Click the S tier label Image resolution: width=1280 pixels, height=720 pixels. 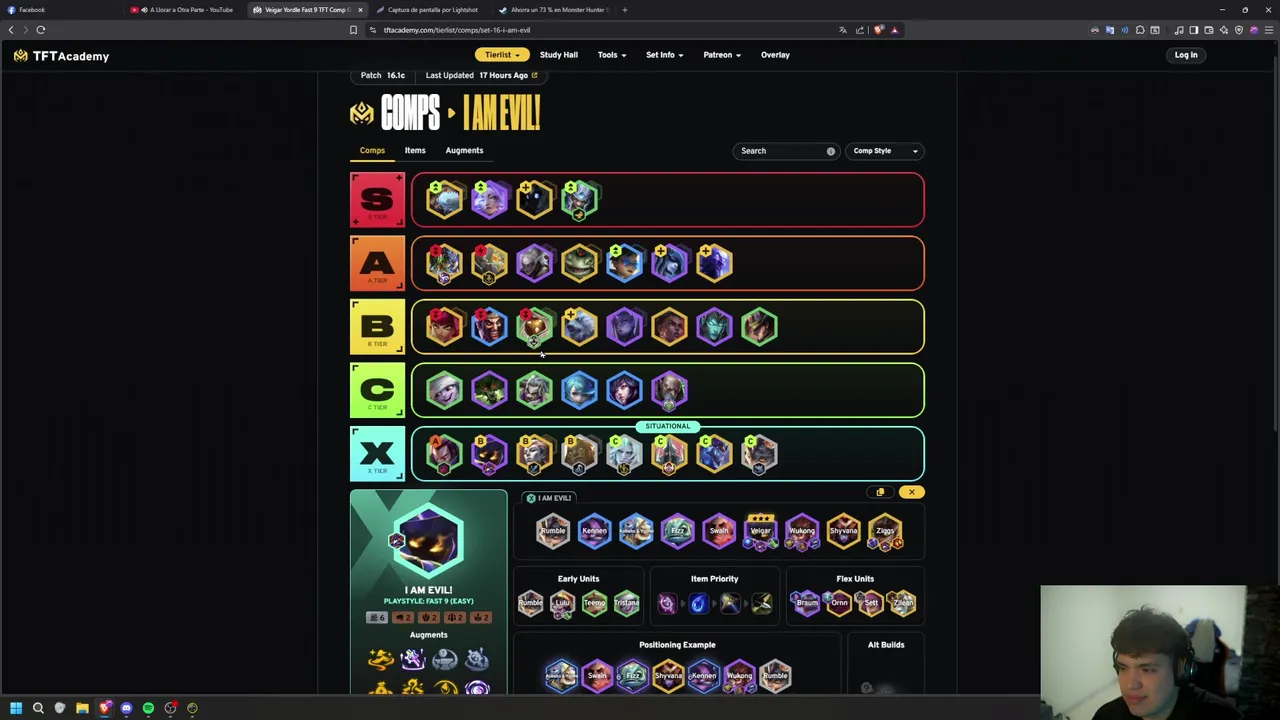tap(377, 200)
